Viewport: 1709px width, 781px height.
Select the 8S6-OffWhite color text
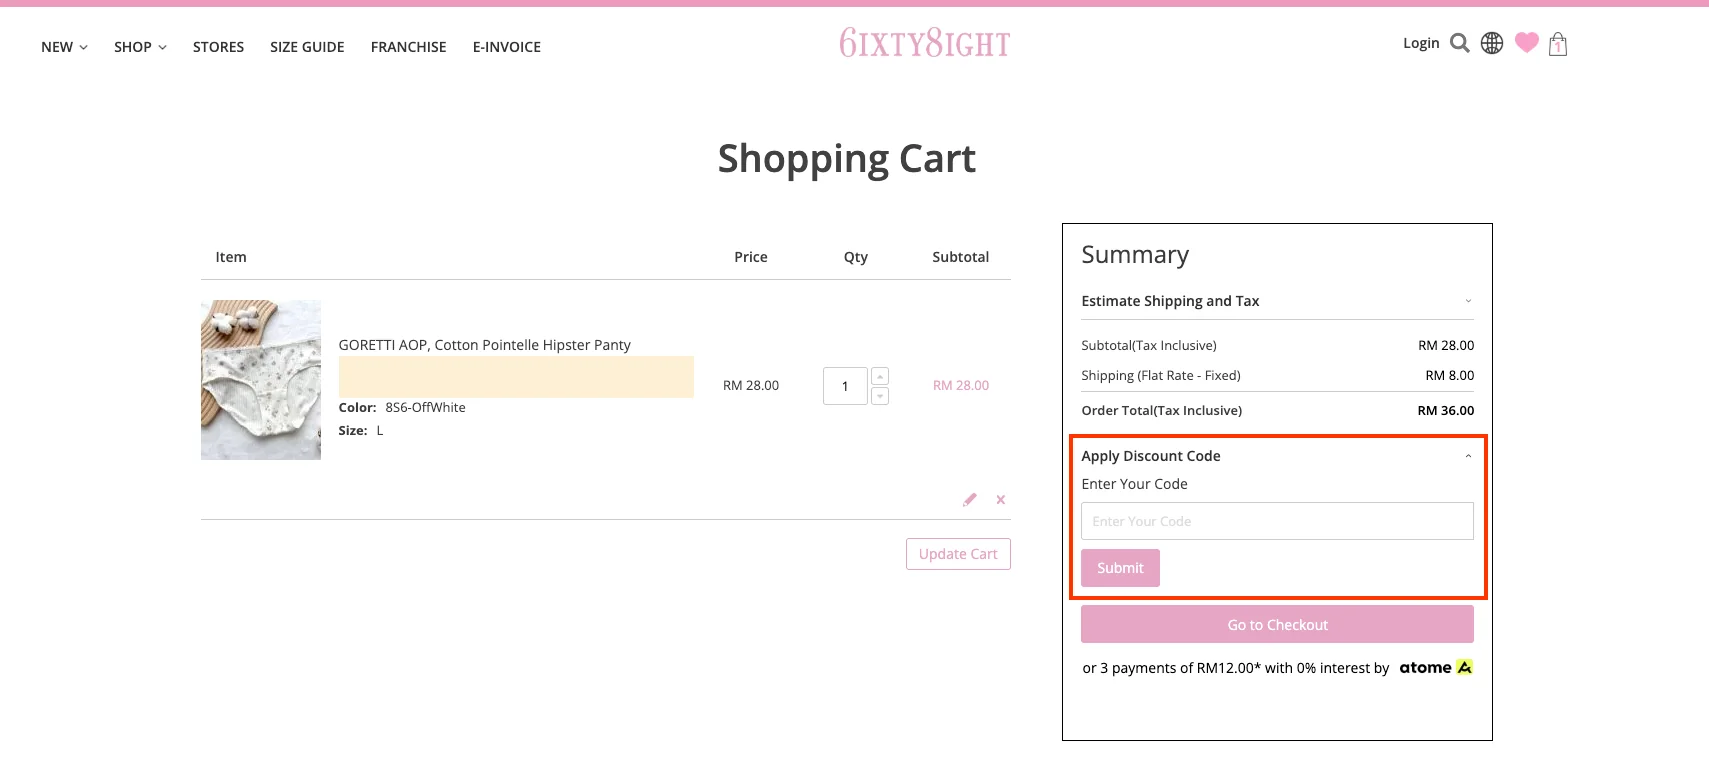[426, 407]
